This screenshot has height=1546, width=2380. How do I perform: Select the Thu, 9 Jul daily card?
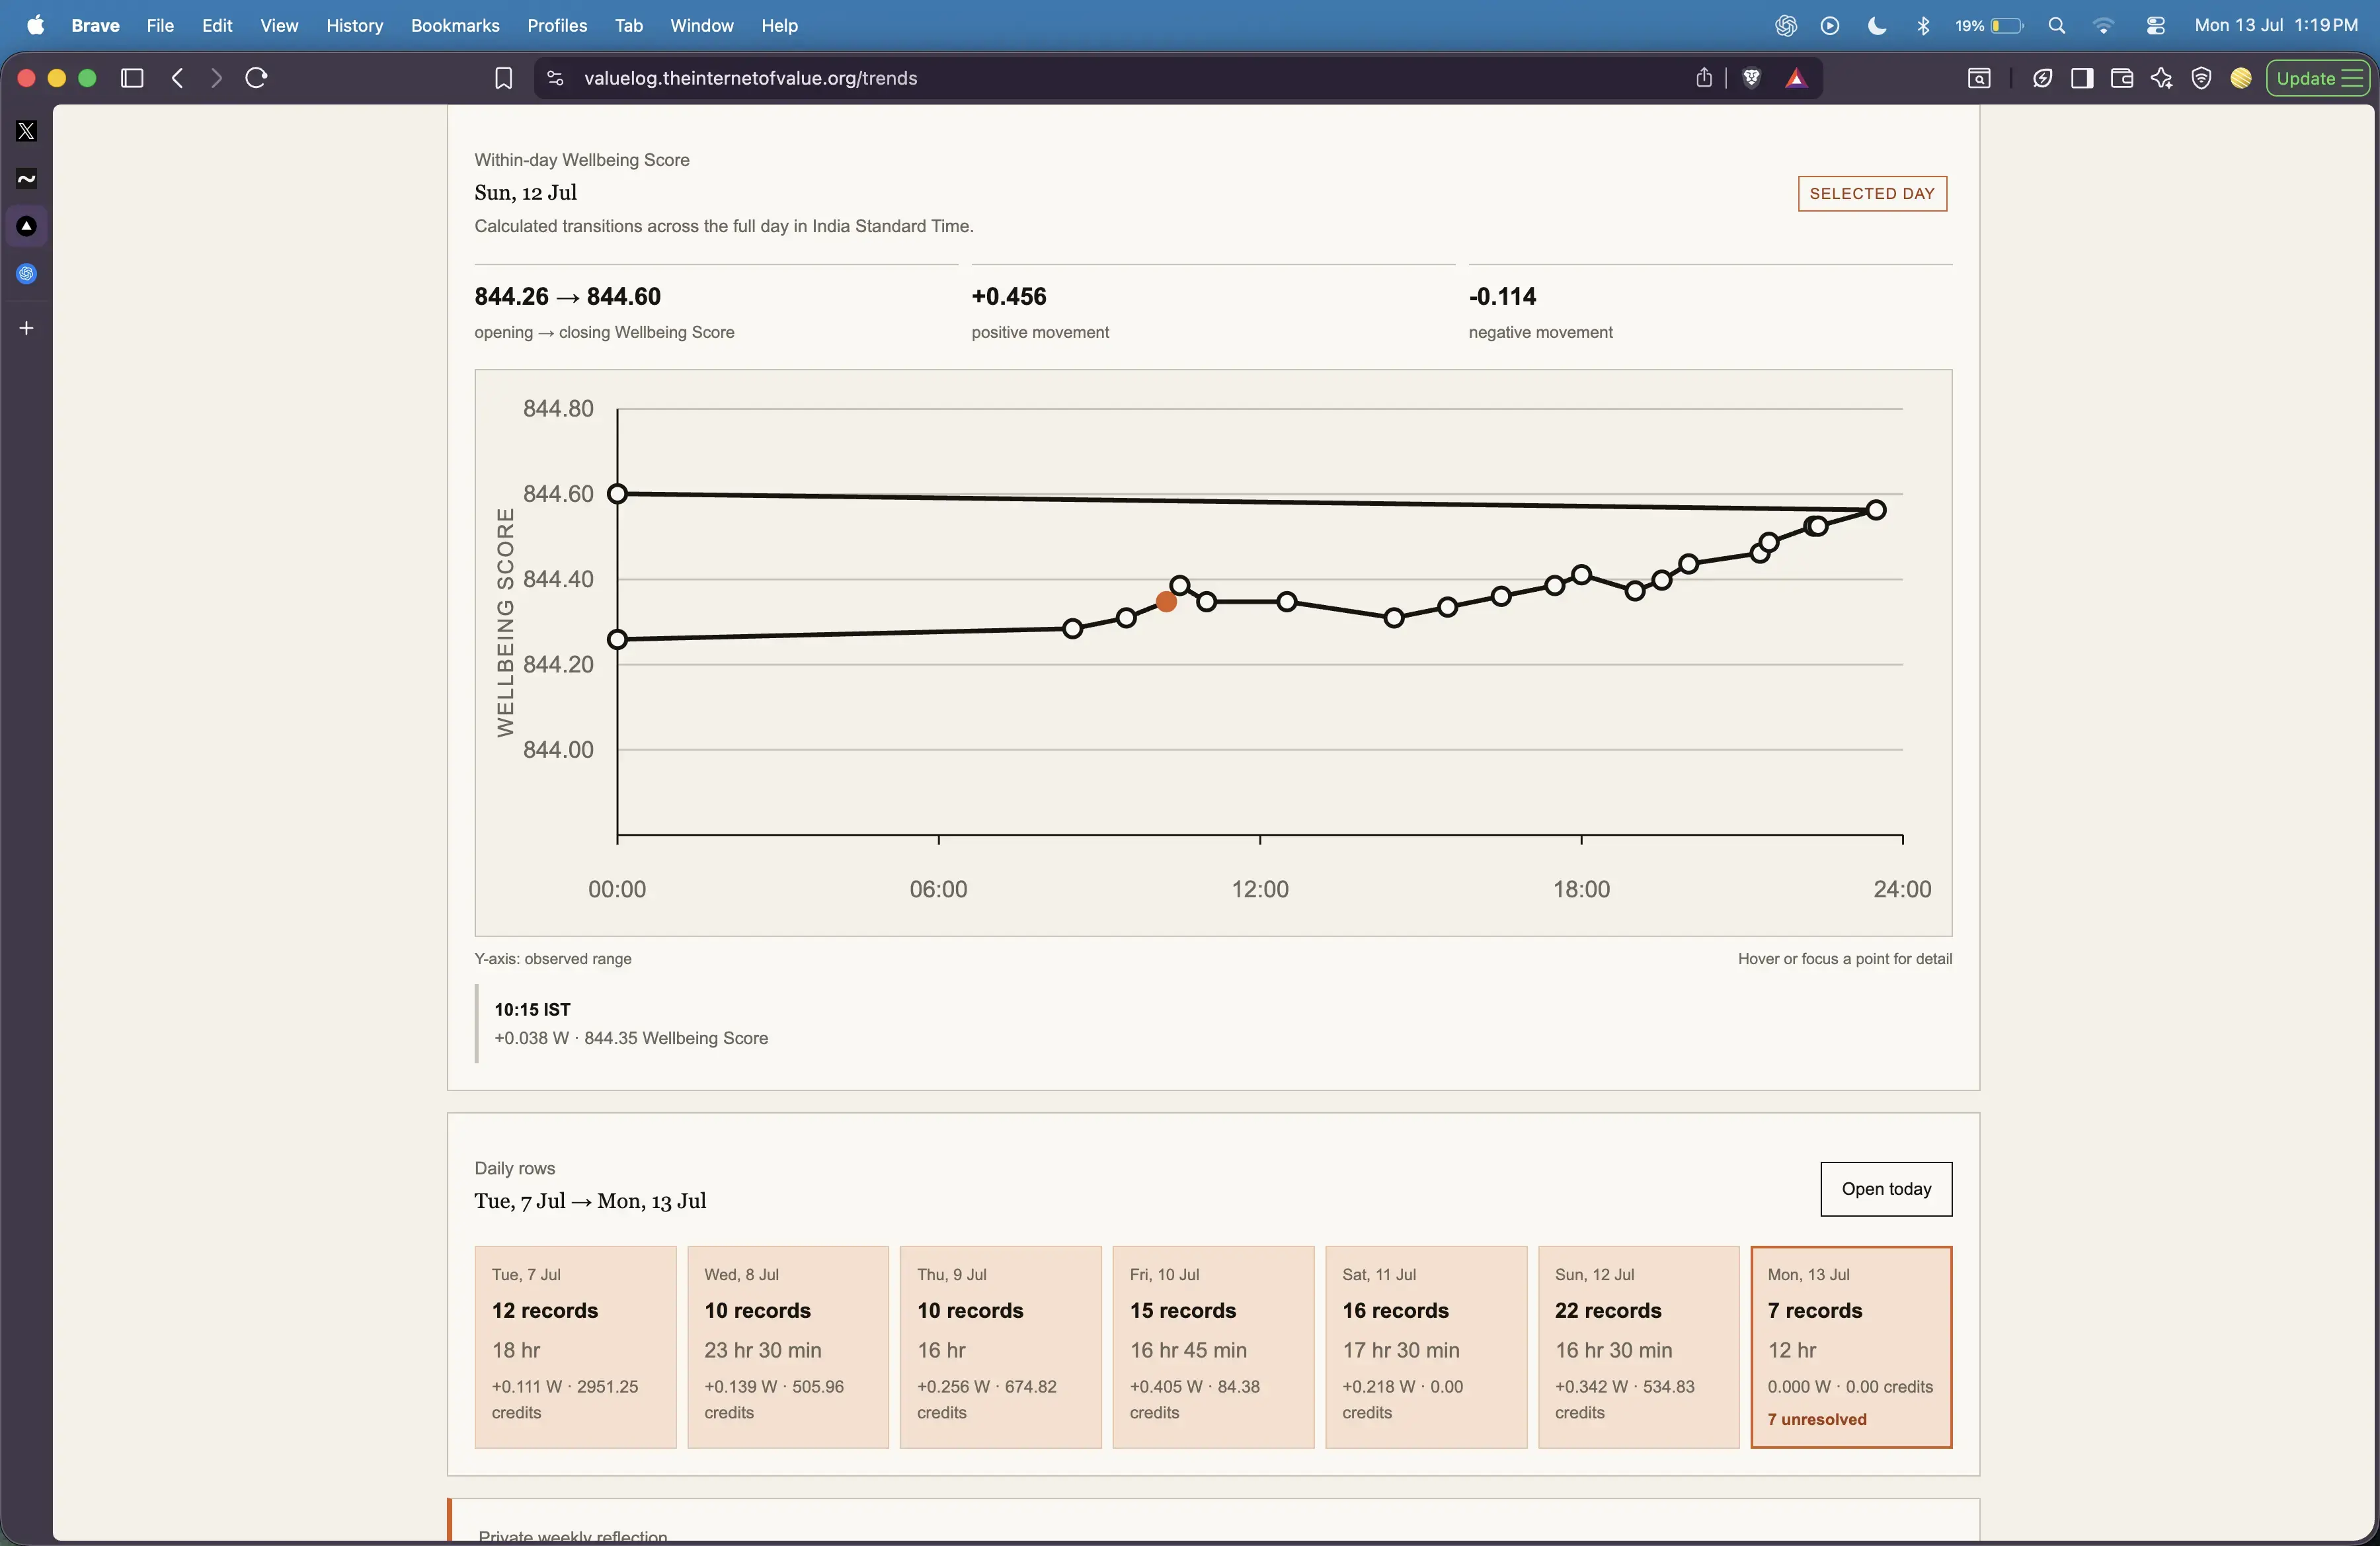point(1001,1347)
